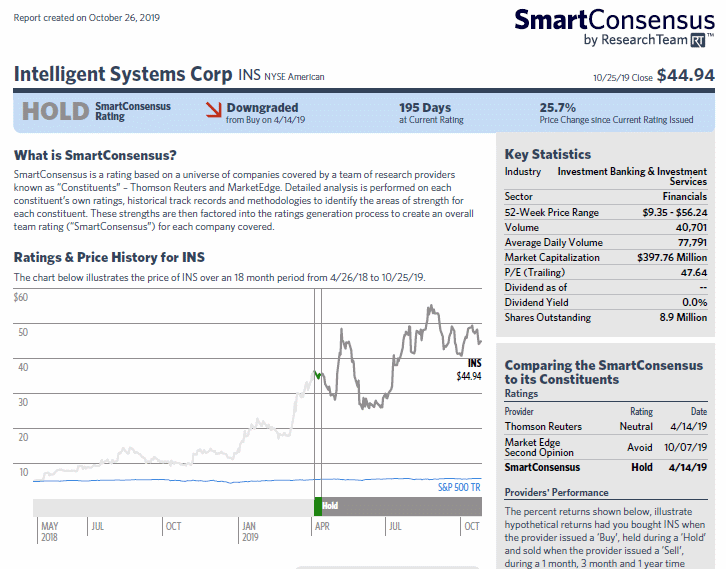Select the HOLD rating label

pyautogui.click(x=56, y=112)
